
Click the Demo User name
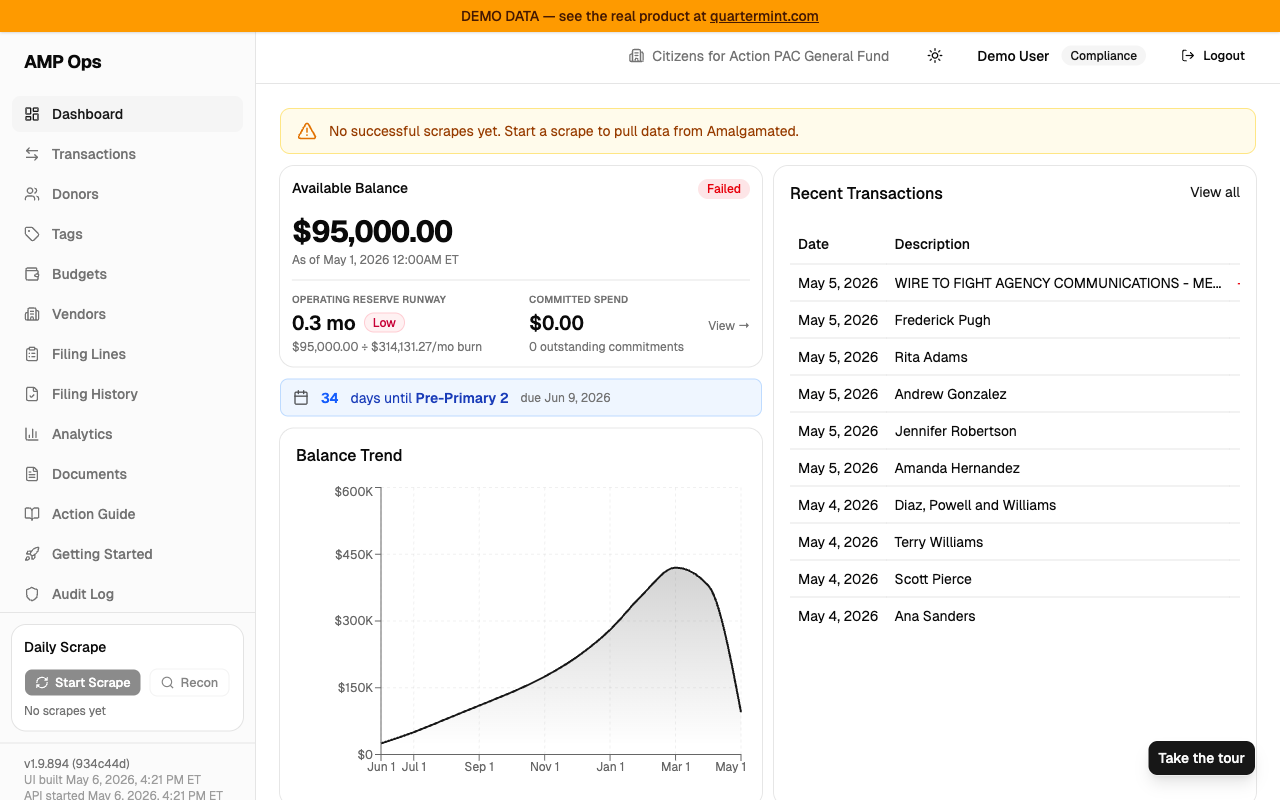(1013, 56)
